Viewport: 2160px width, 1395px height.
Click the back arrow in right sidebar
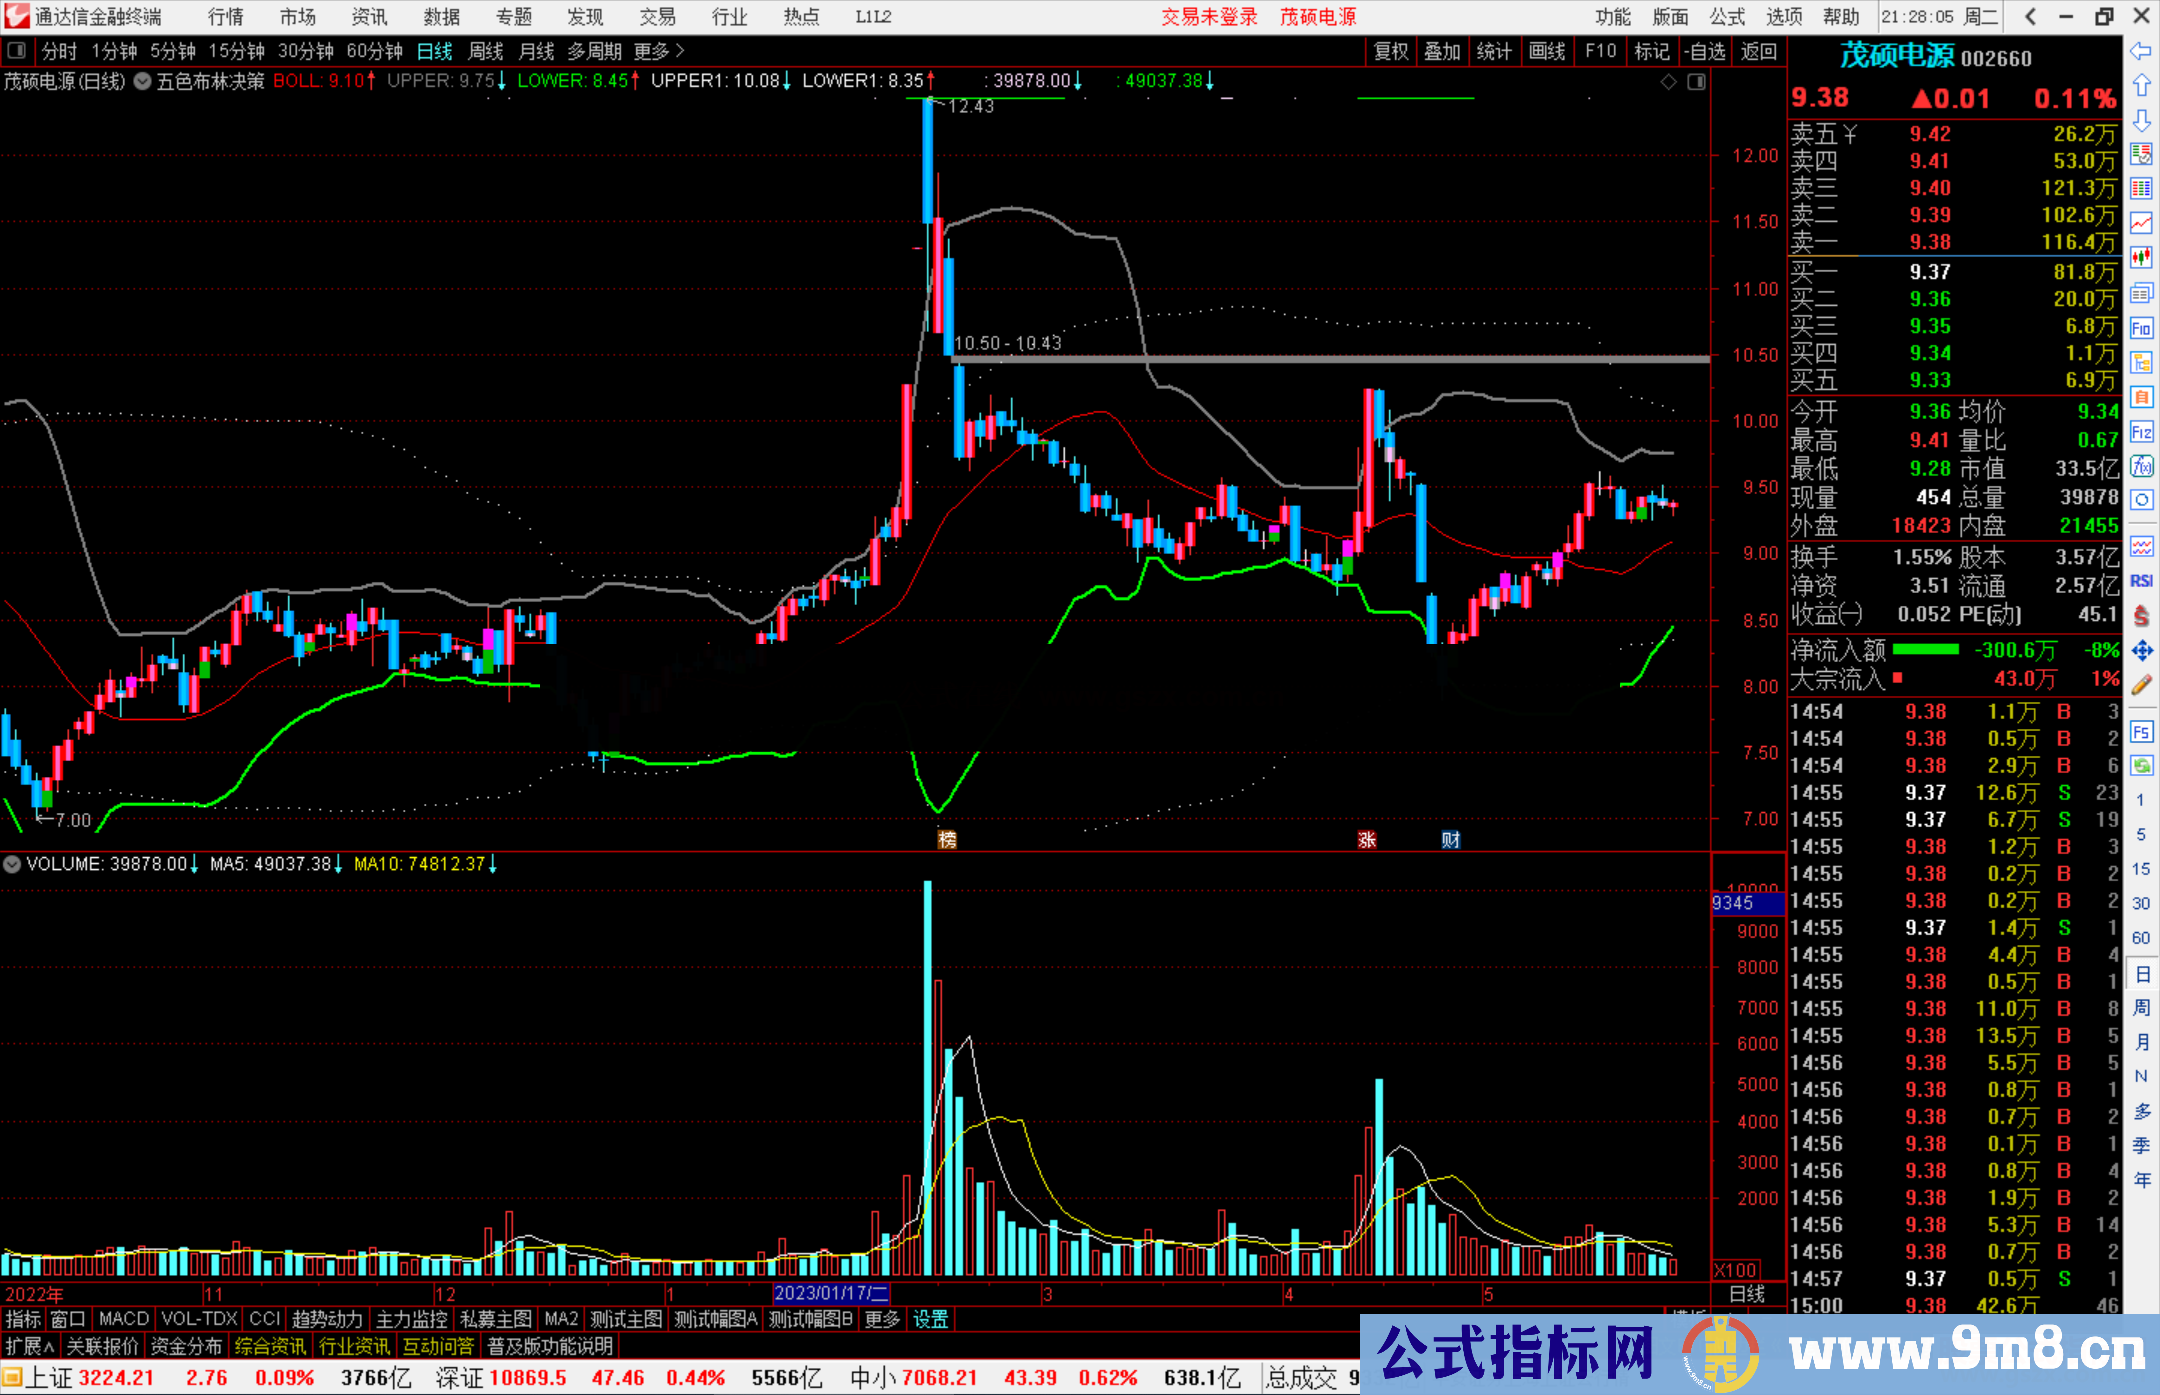(x=2141, y=50)
